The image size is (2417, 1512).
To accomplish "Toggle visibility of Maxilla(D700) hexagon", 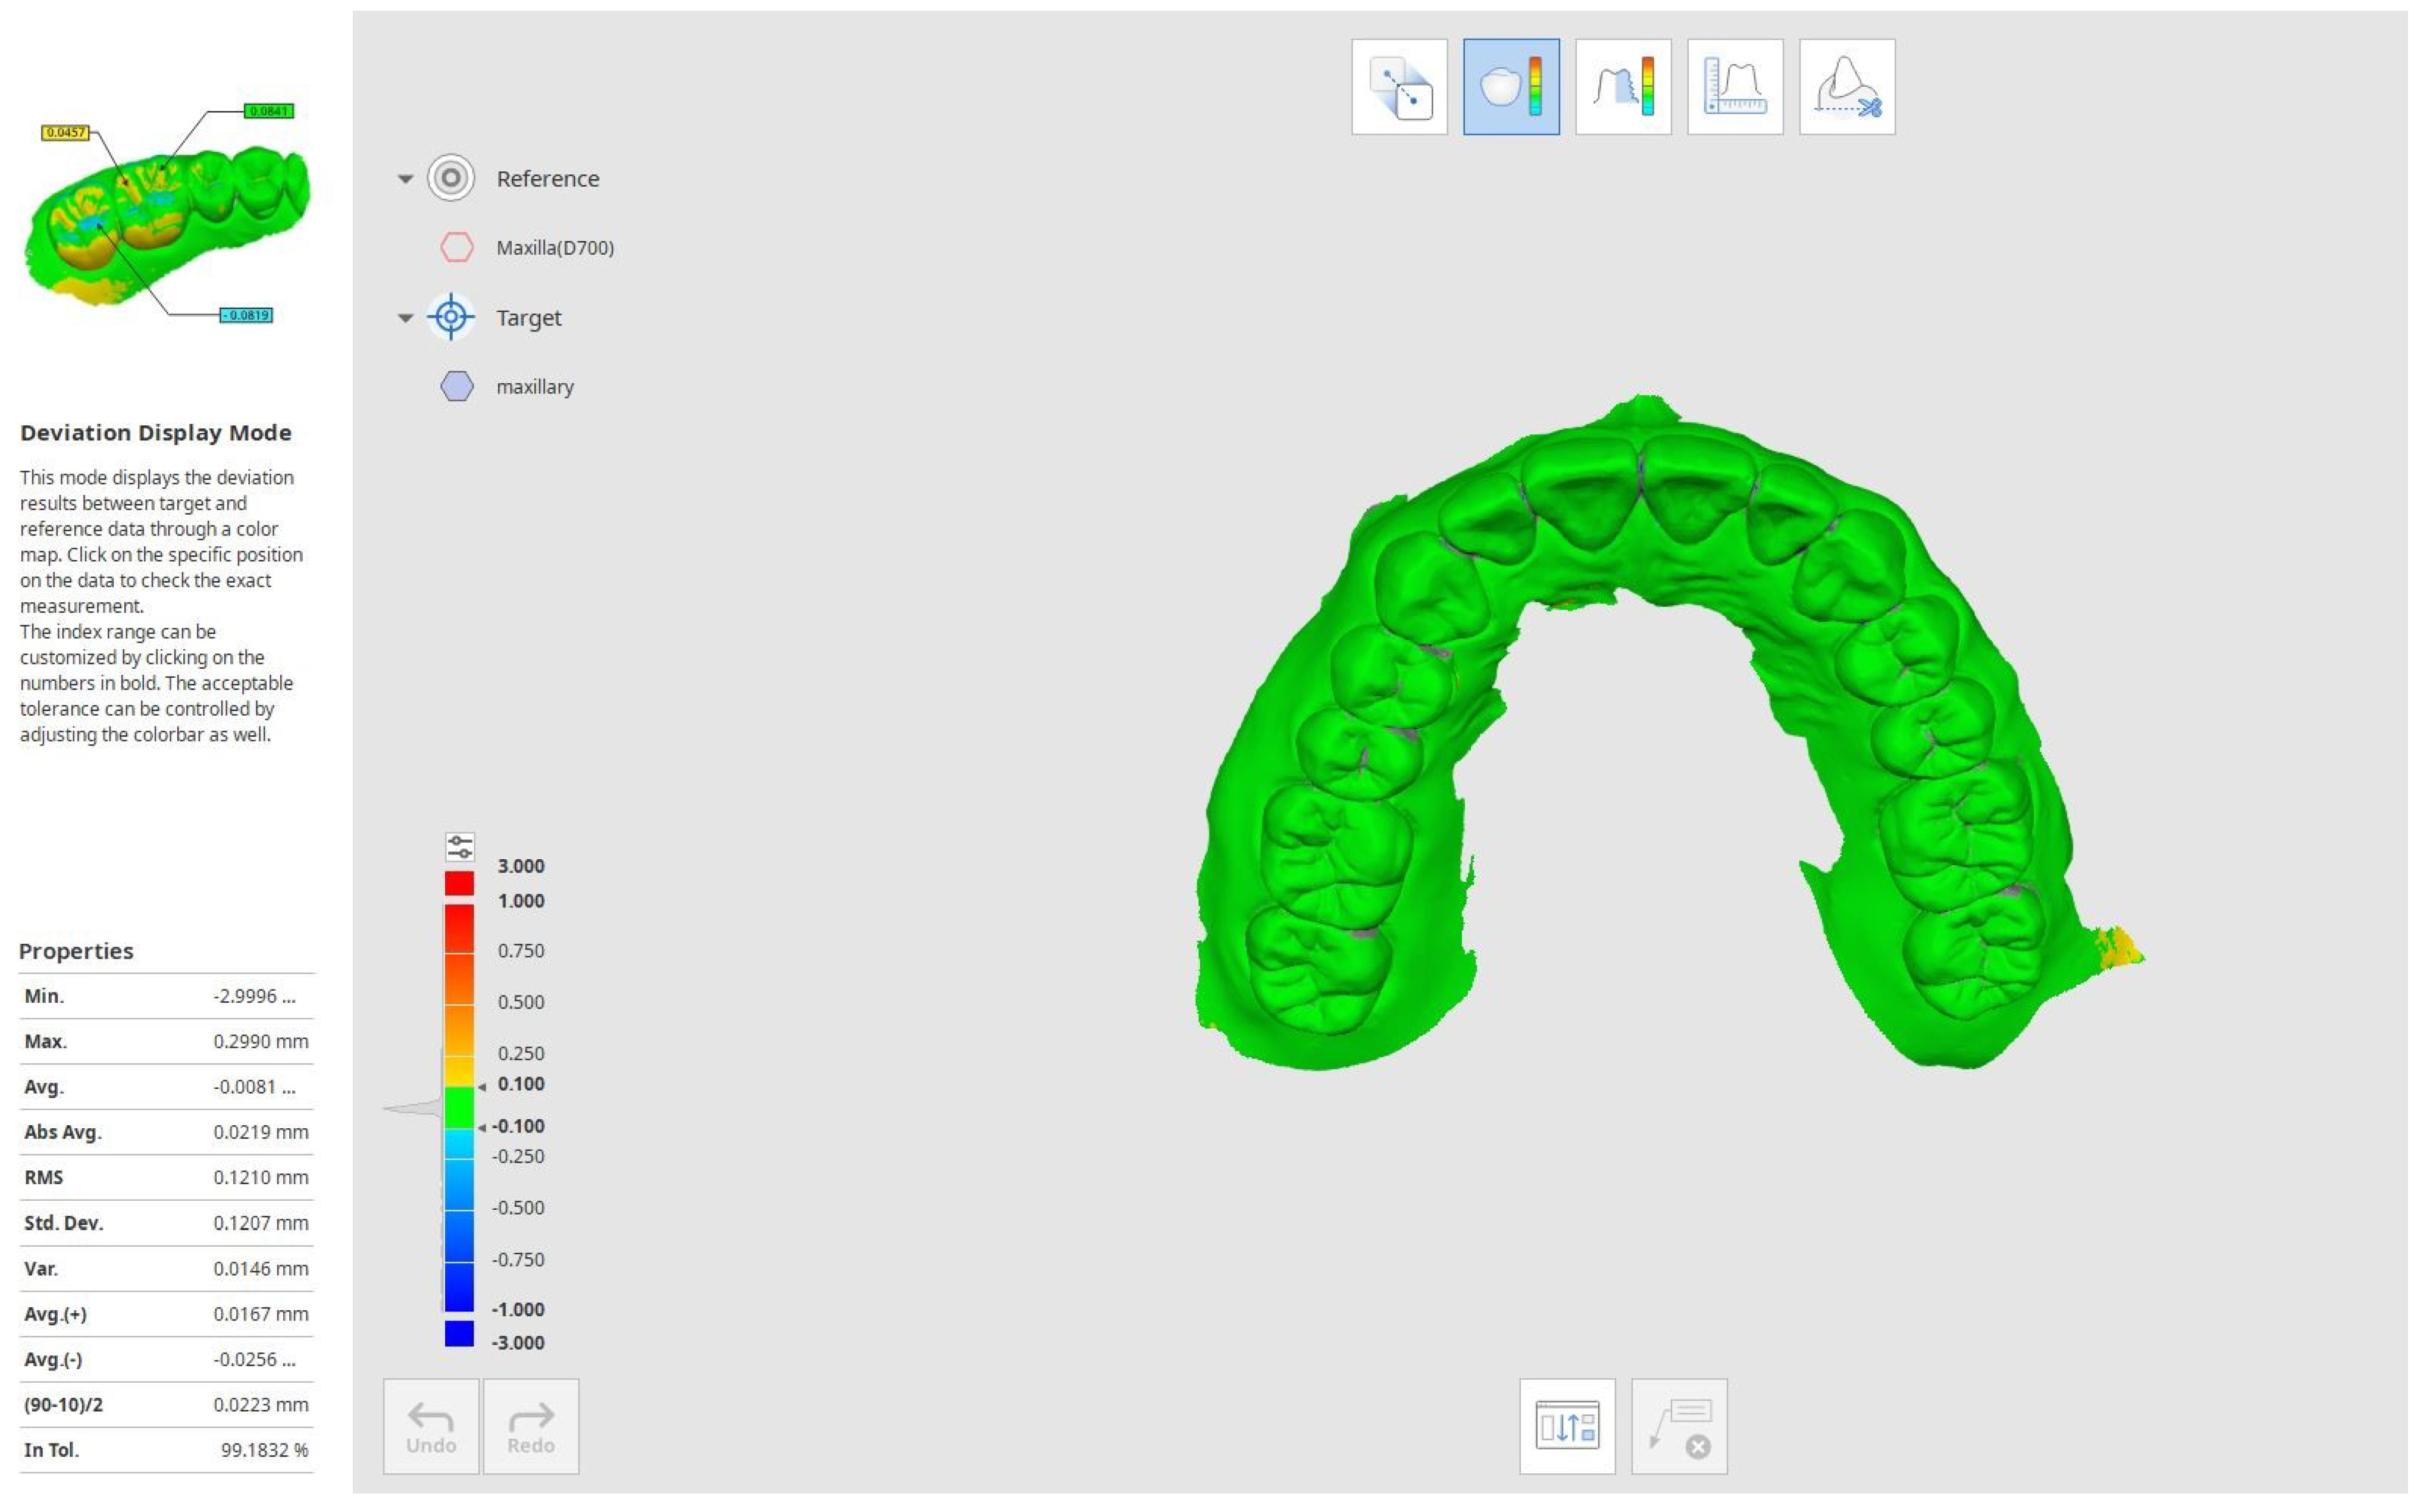I will (x=456, y=247).
